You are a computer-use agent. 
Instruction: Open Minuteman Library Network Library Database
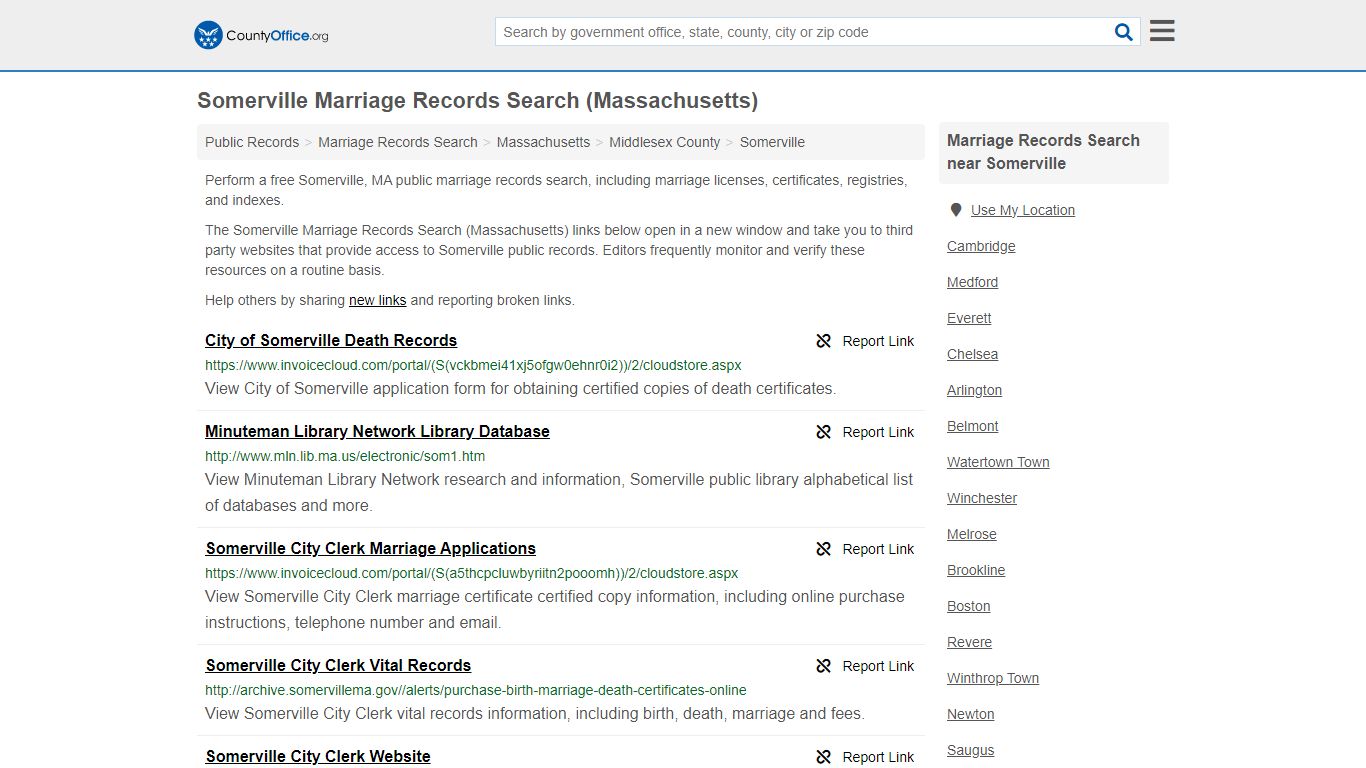click(x=377, y=431)
